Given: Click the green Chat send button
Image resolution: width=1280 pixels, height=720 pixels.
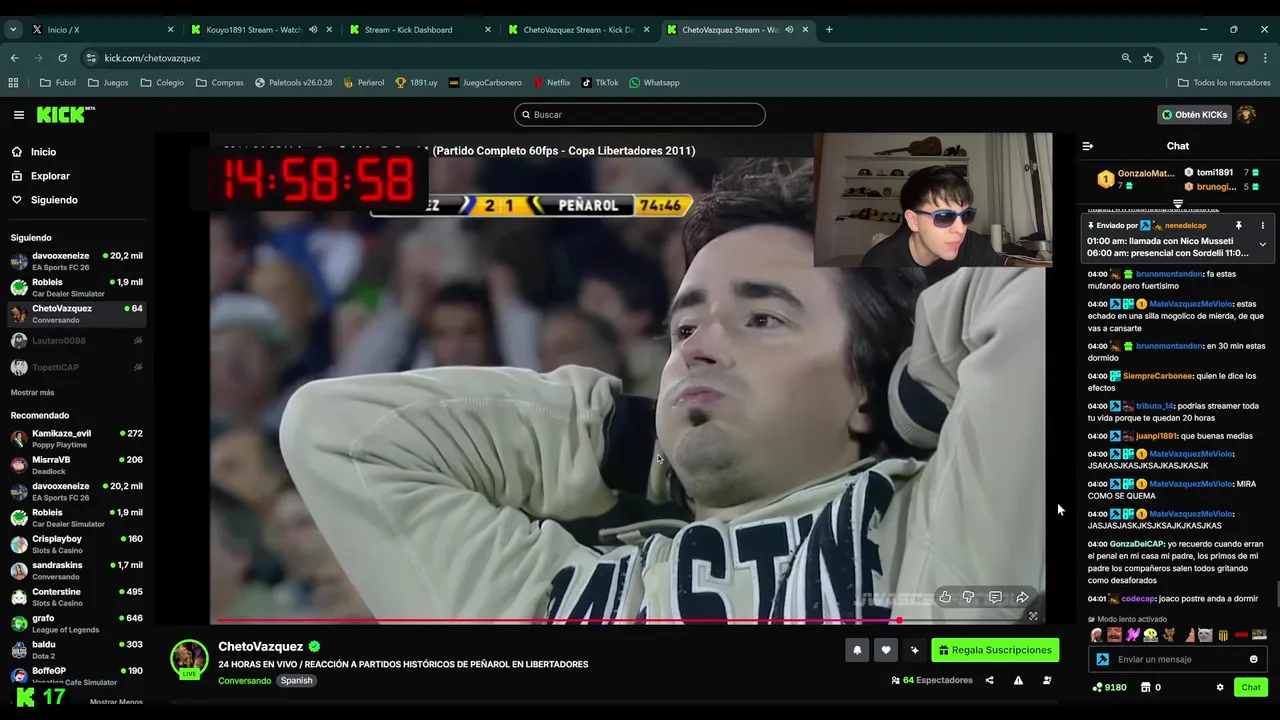Looking at the screenshot, I should point(1251,687).
